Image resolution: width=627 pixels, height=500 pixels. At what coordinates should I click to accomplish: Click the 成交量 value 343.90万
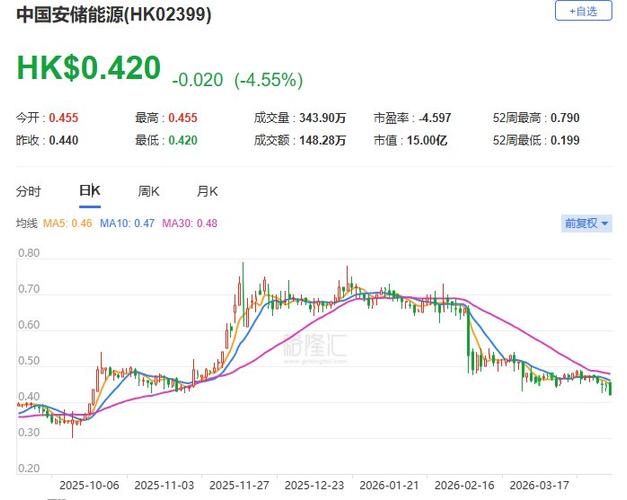click(x=322, y=118)
